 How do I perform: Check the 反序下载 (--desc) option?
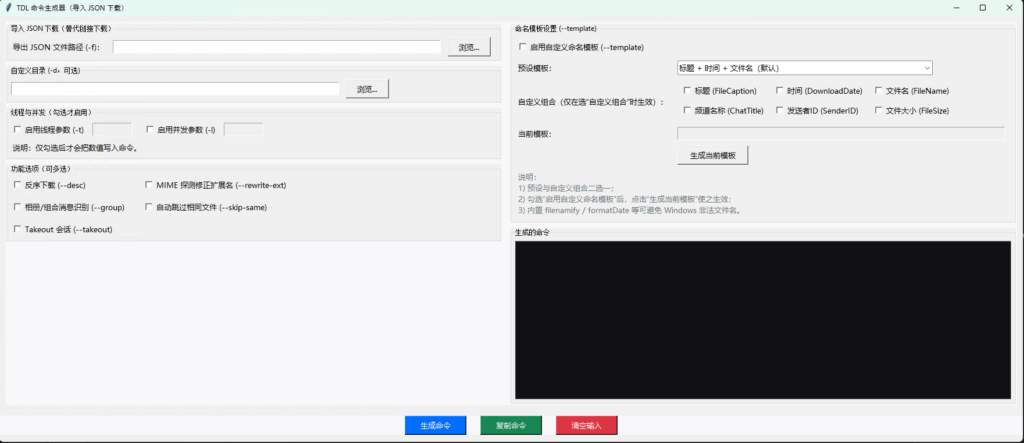tap(17, 185)
